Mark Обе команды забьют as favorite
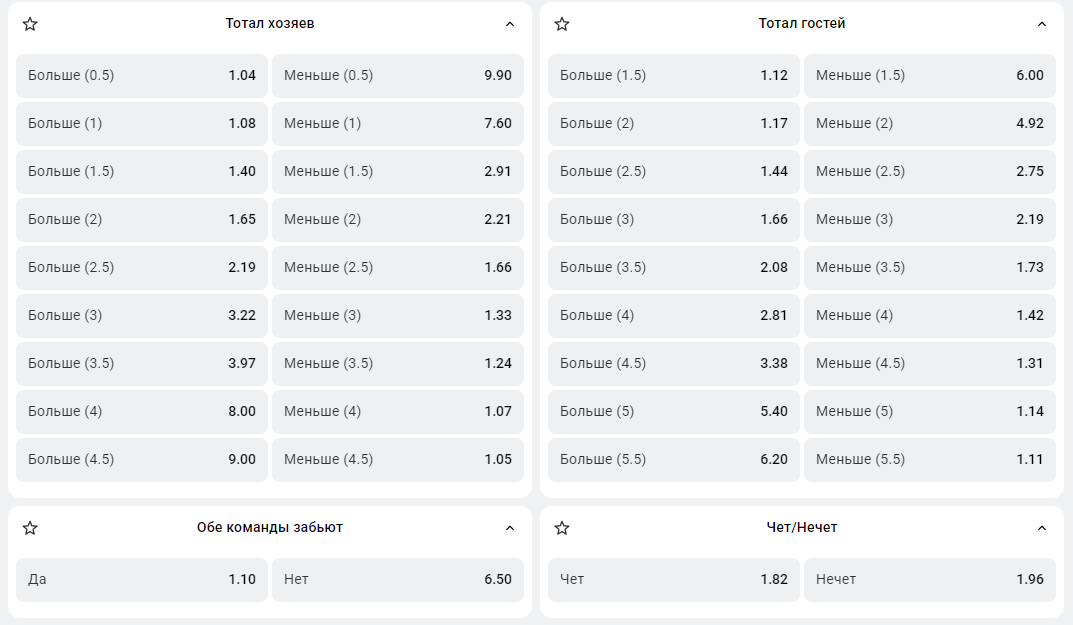1073x625 pixels. [x=30, y=528]
